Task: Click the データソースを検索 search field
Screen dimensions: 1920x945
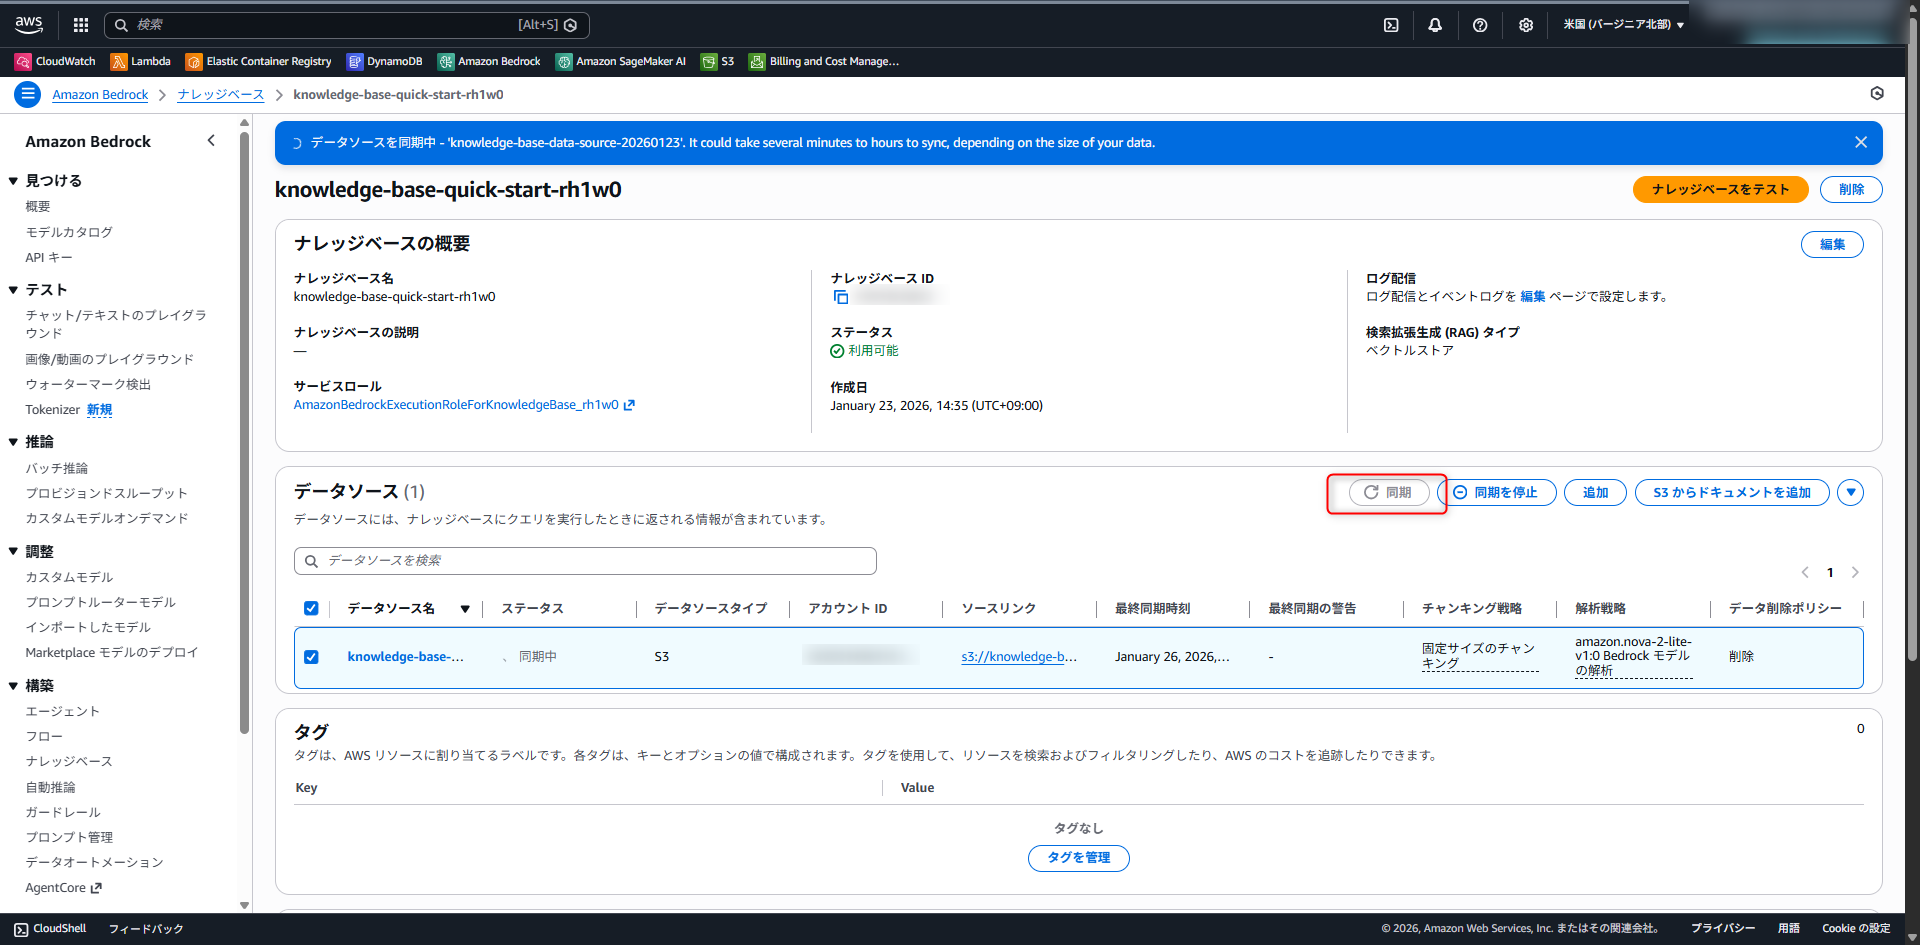Action: 585,560
